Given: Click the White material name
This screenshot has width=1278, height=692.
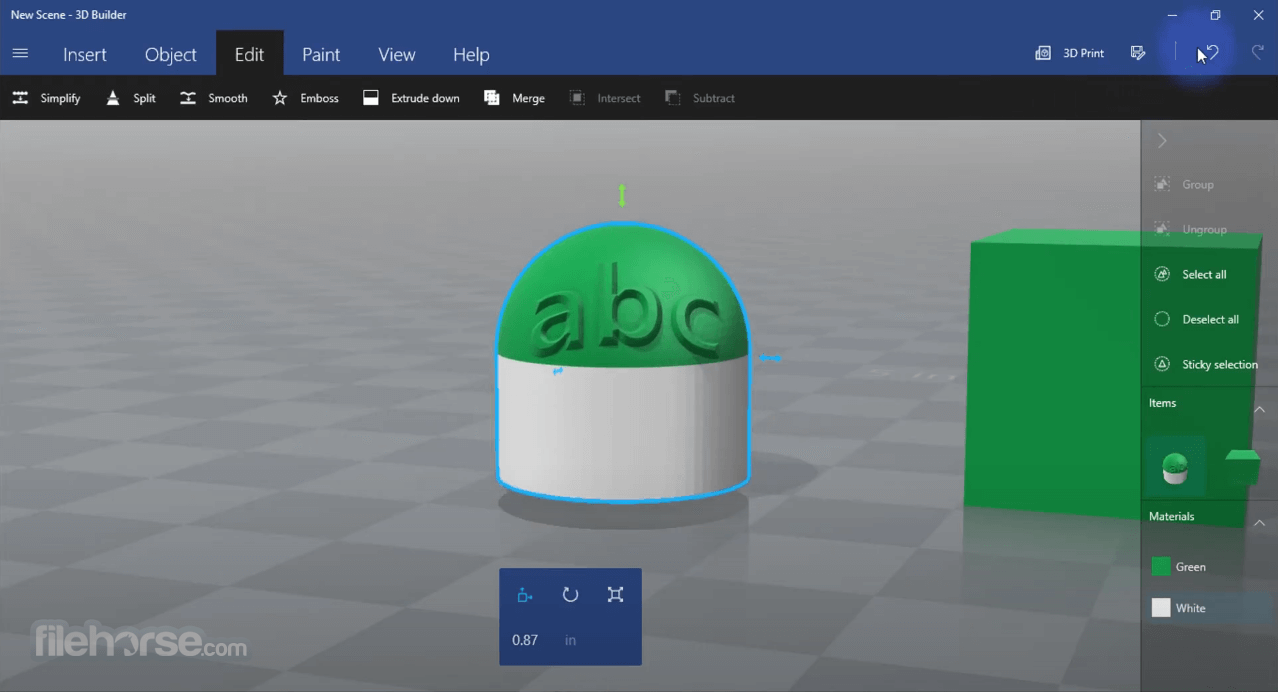Looking at the screenshot, I should click(x=1190, y=608).
